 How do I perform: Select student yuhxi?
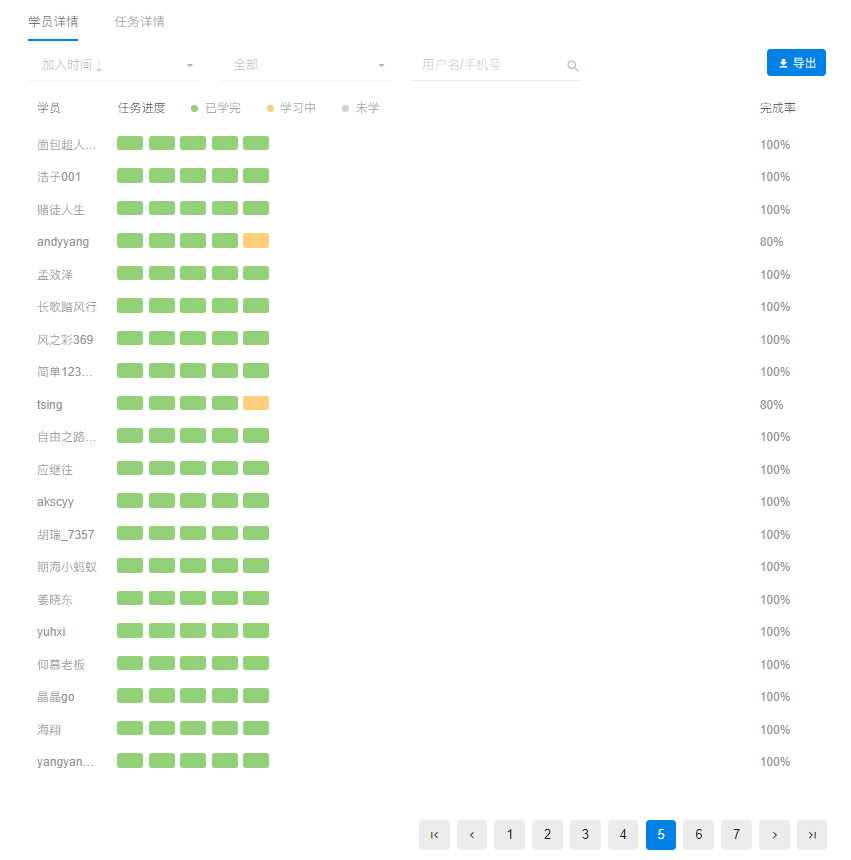point(51,632)
